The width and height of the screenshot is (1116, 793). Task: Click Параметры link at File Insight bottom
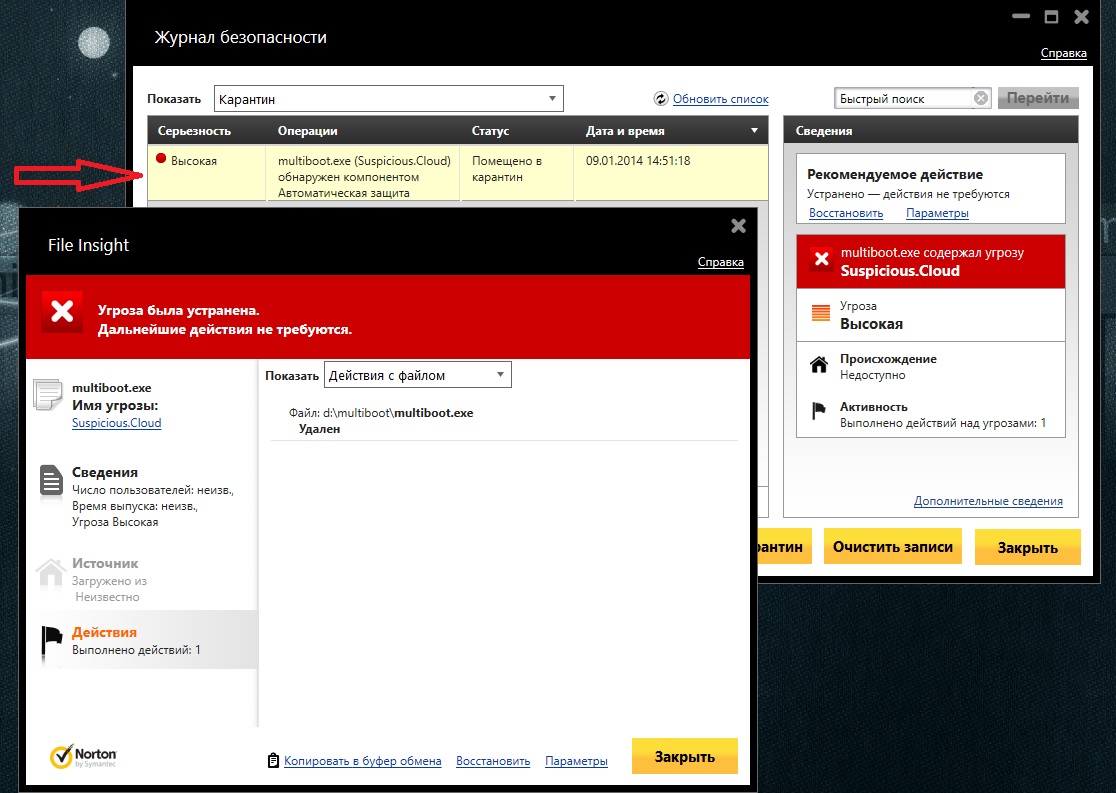tap(576, 761)
